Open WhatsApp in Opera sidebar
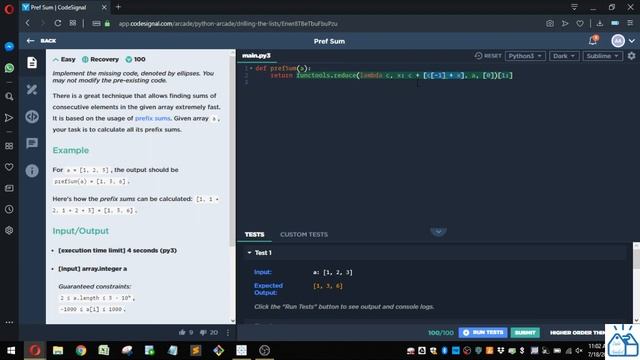 9,68
